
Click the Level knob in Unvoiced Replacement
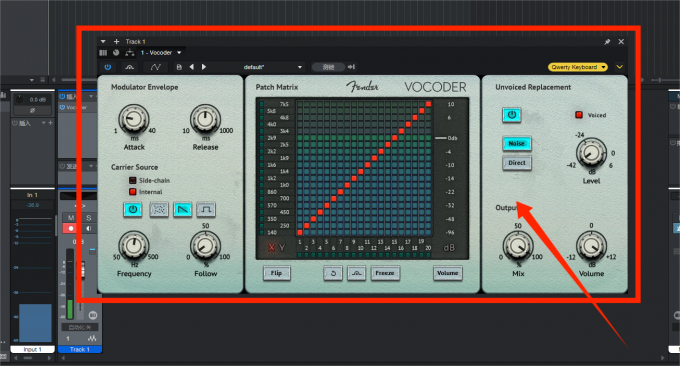591,153
